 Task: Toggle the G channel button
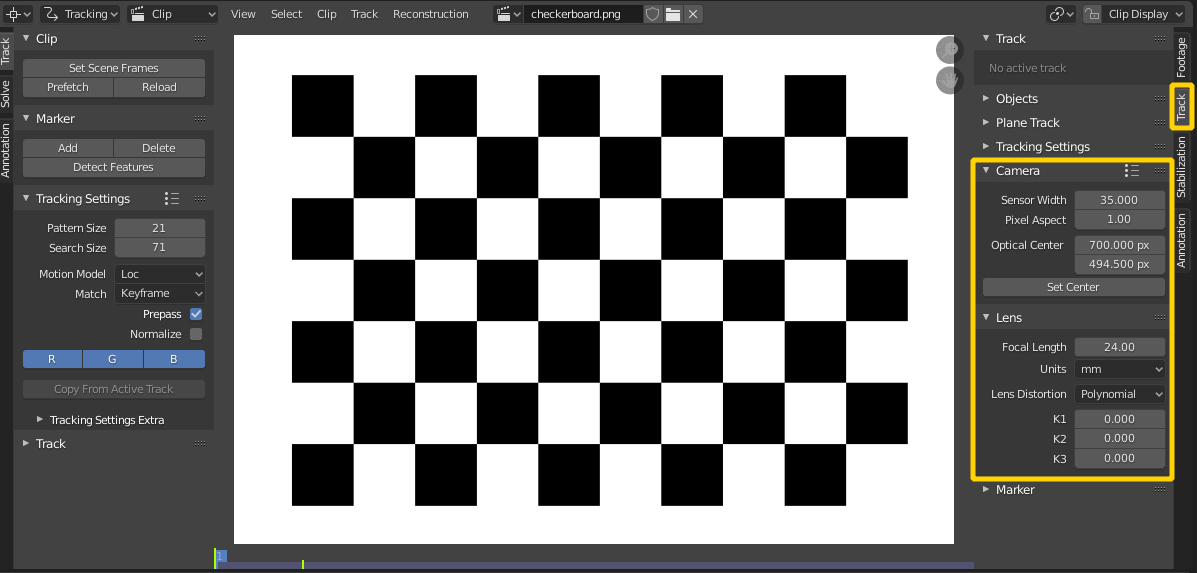click(x=113, y=359)
